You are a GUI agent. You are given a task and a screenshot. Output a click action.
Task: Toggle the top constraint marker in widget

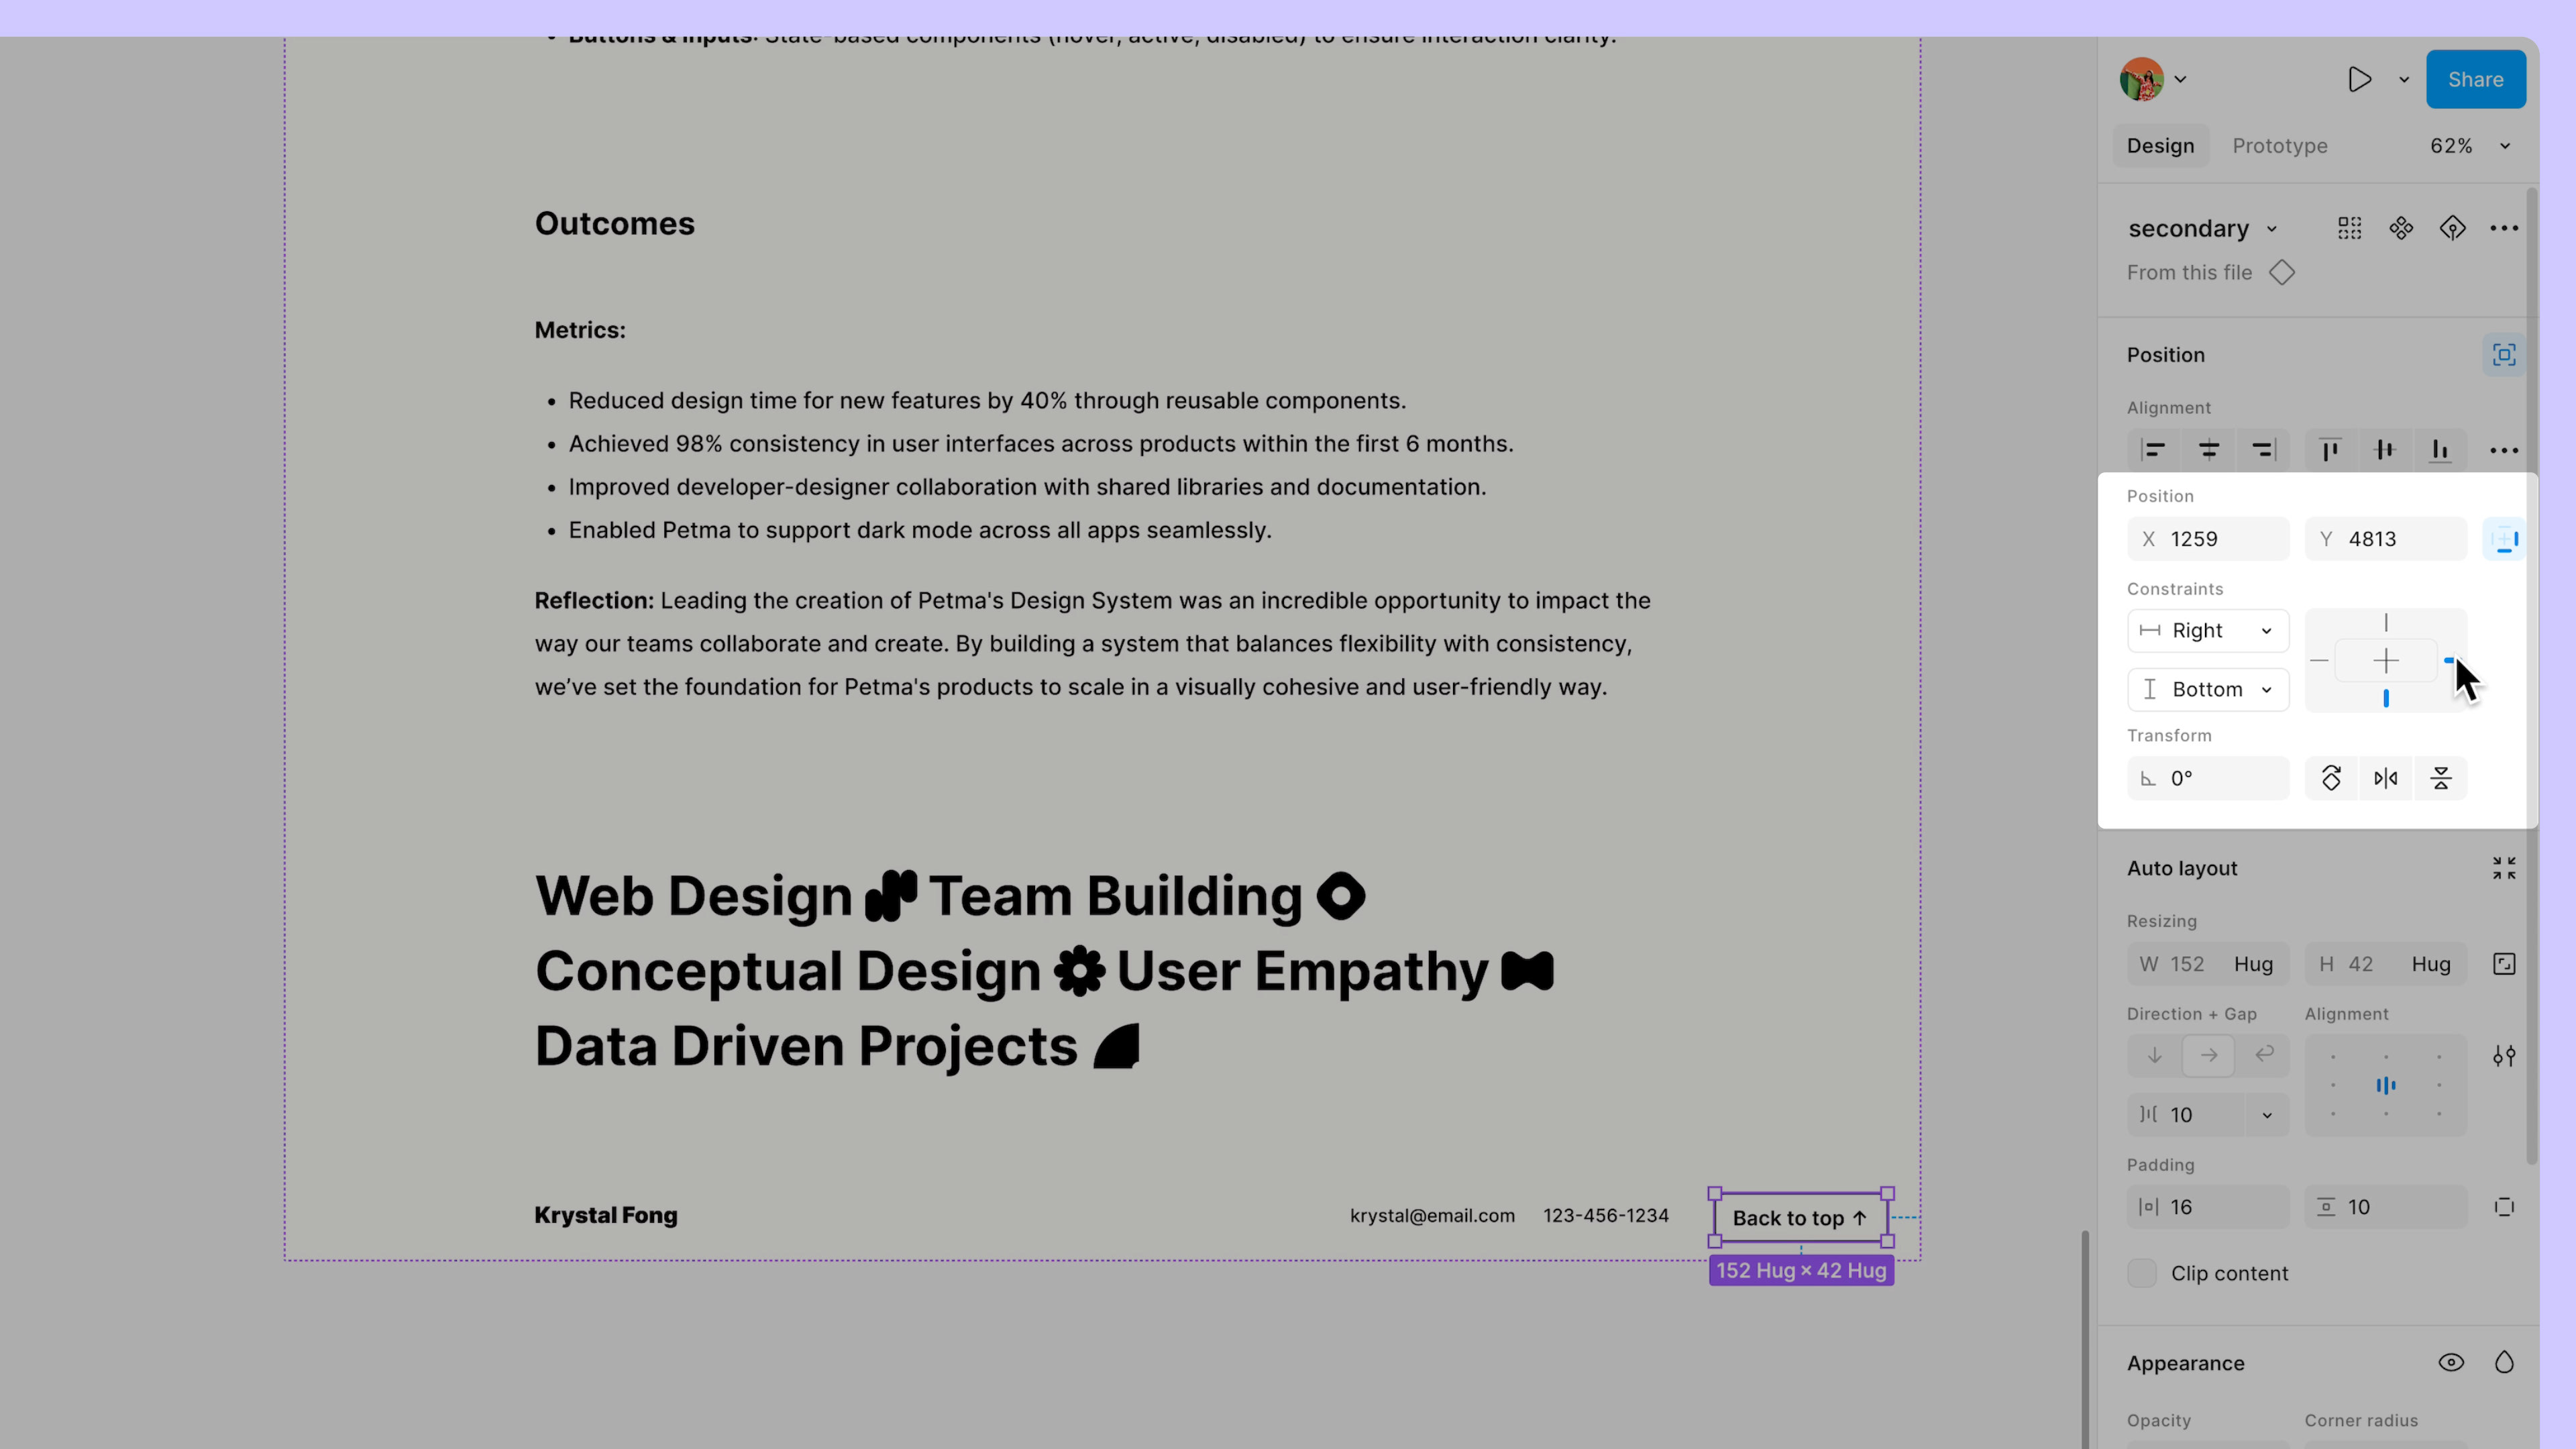click(2385, 623)
